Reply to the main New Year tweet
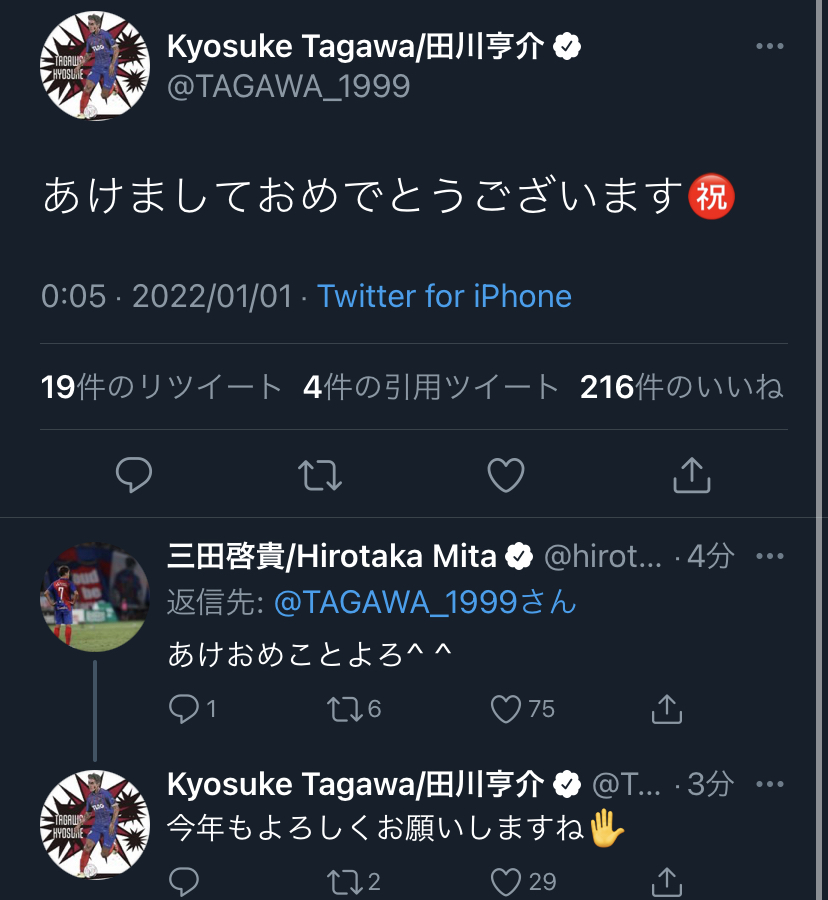The image size is (828, 900). click(133, 475)
